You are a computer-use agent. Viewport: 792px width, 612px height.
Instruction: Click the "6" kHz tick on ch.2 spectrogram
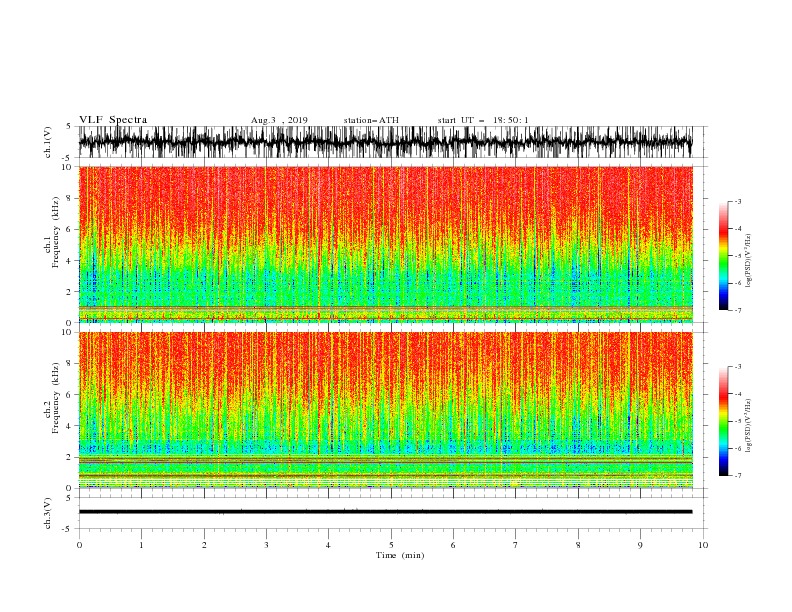point(70,395)
